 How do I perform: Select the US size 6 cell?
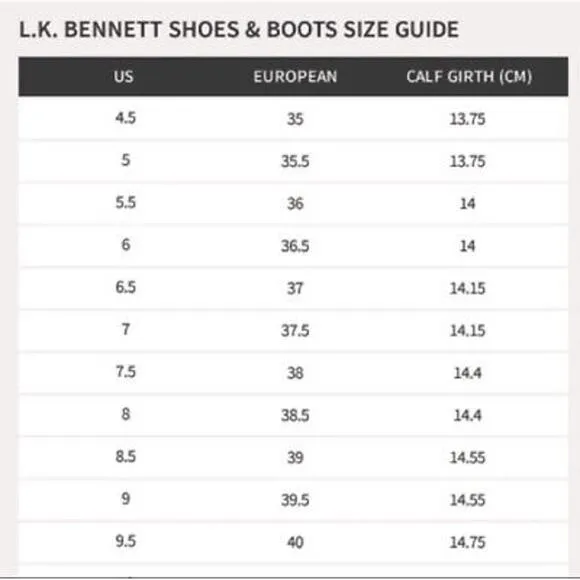(x=125, y=245)
